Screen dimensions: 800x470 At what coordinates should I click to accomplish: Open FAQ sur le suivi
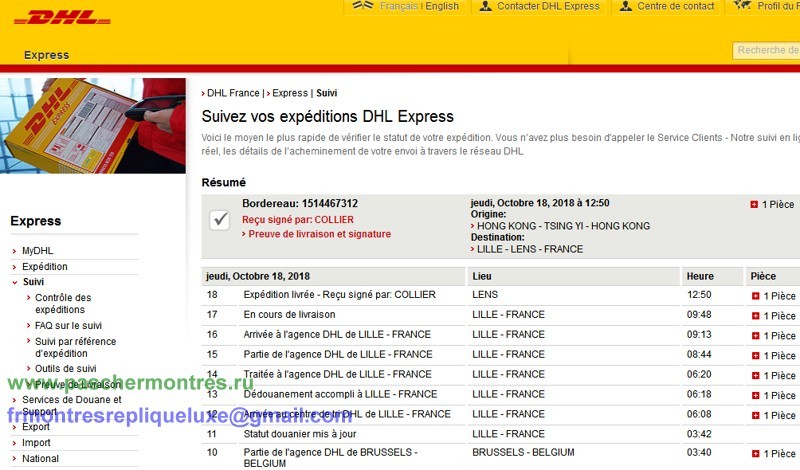click(x=68, y=326)
